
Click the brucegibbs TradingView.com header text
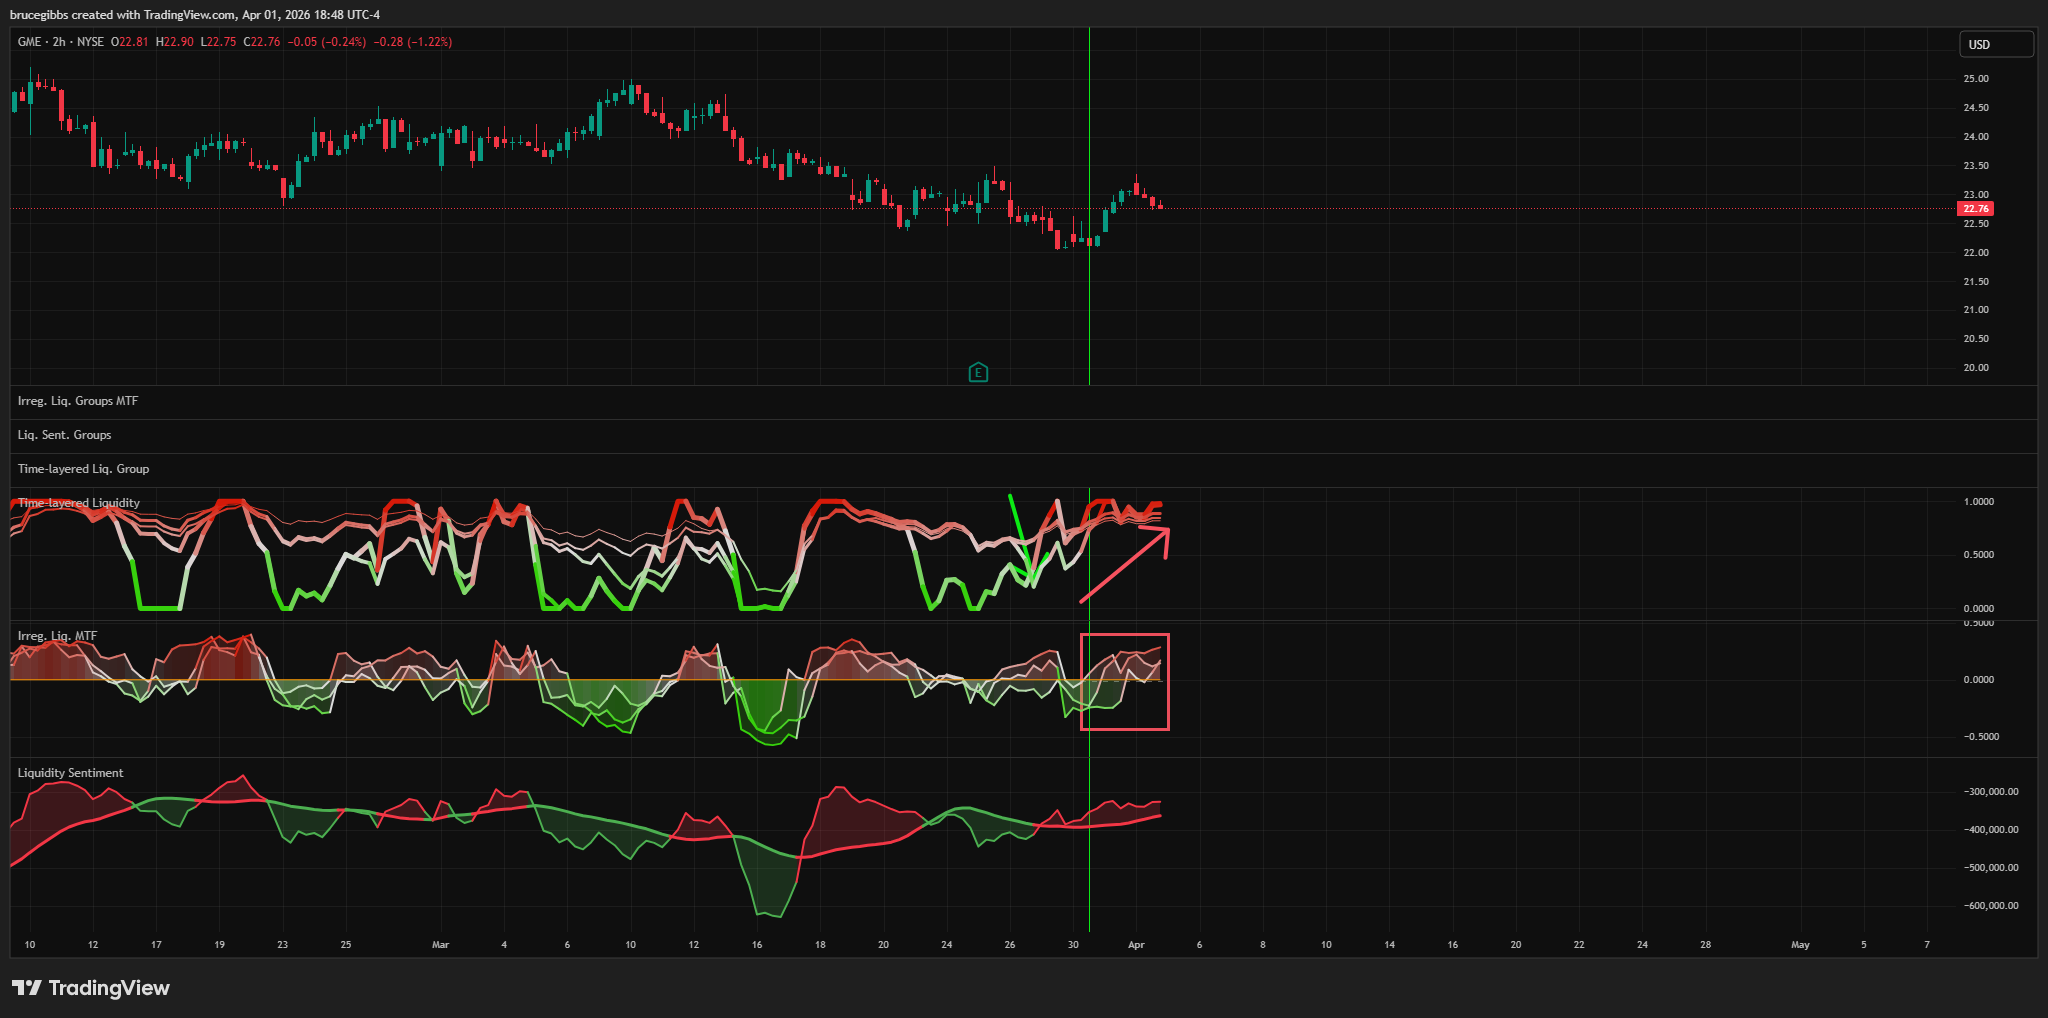194,15
